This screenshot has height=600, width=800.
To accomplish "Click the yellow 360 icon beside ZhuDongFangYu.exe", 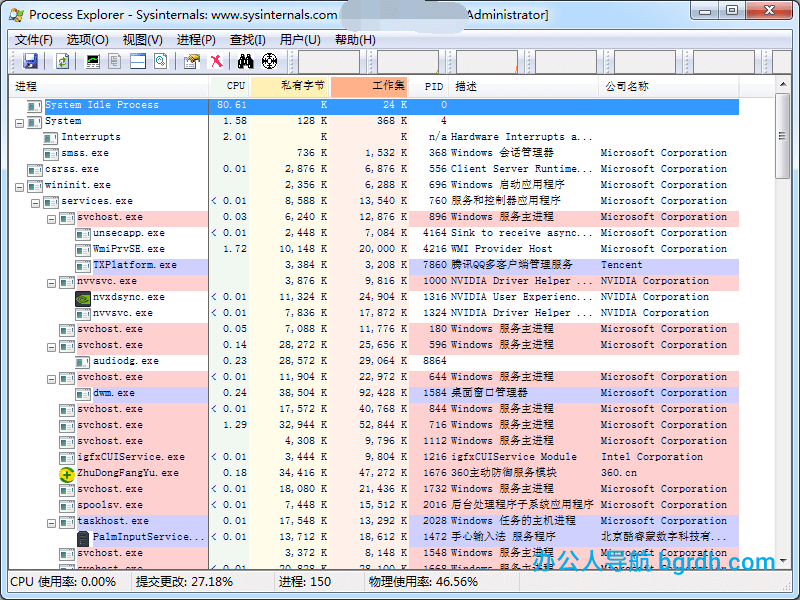I will 67,473.
